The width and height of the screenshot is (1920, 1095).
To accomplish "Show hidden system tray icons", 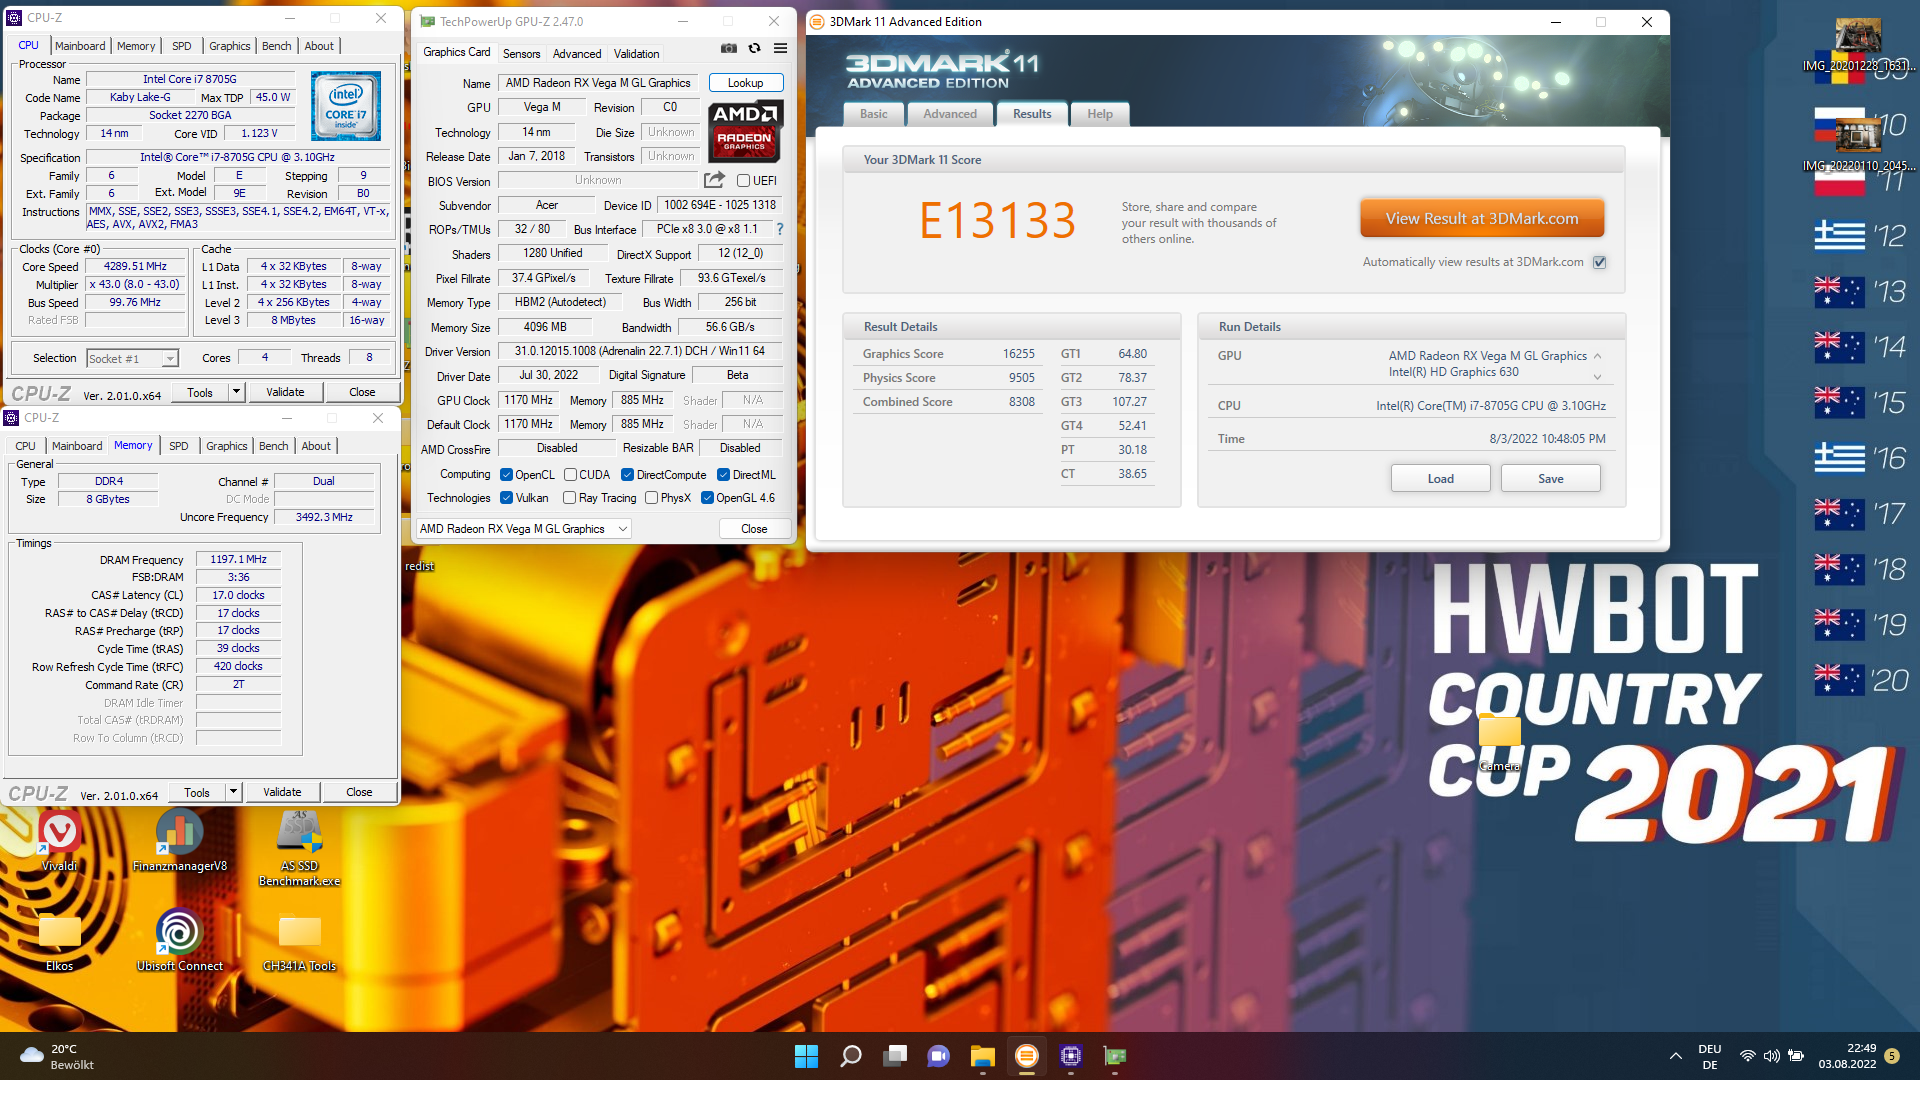I will click(x=1676, y=1056).
